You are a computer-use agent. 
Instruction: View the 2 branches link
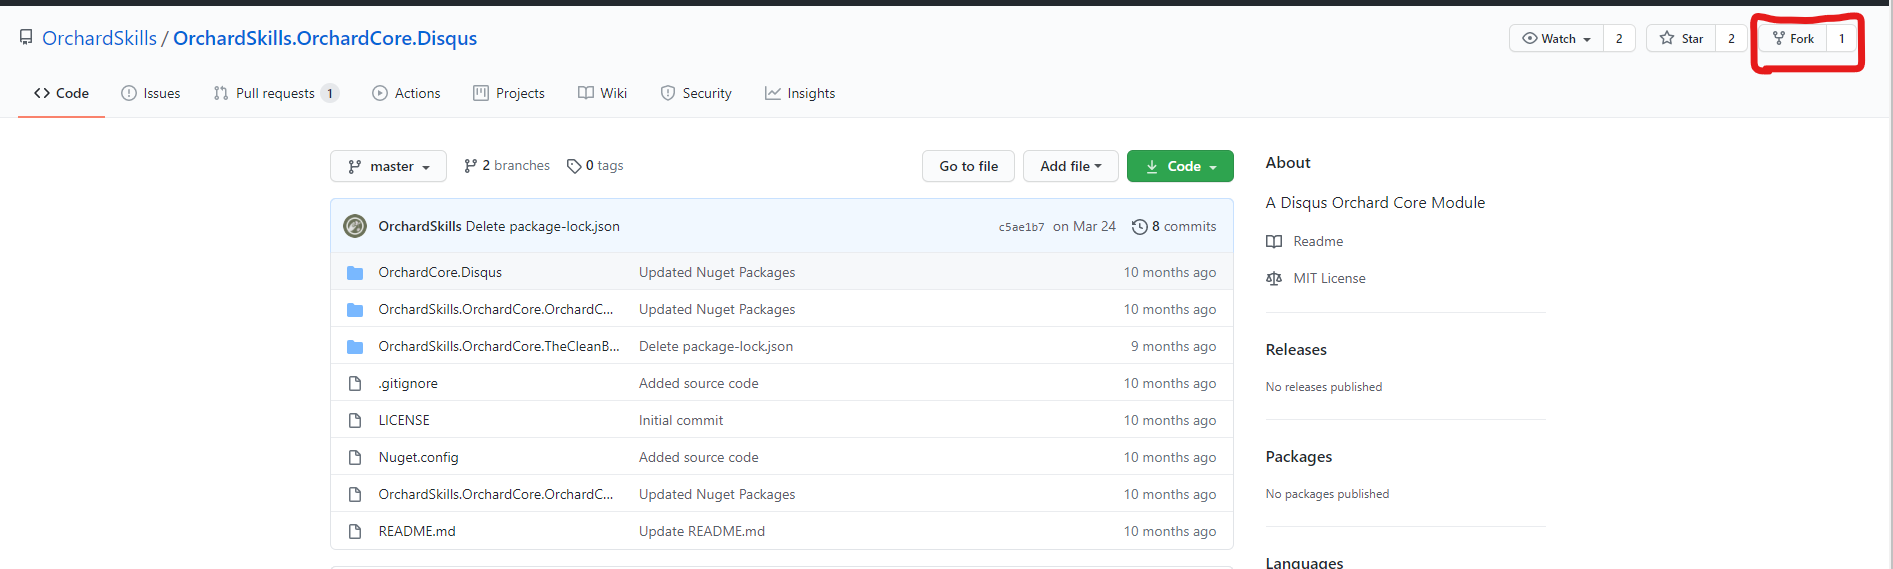tap(507, 165)
